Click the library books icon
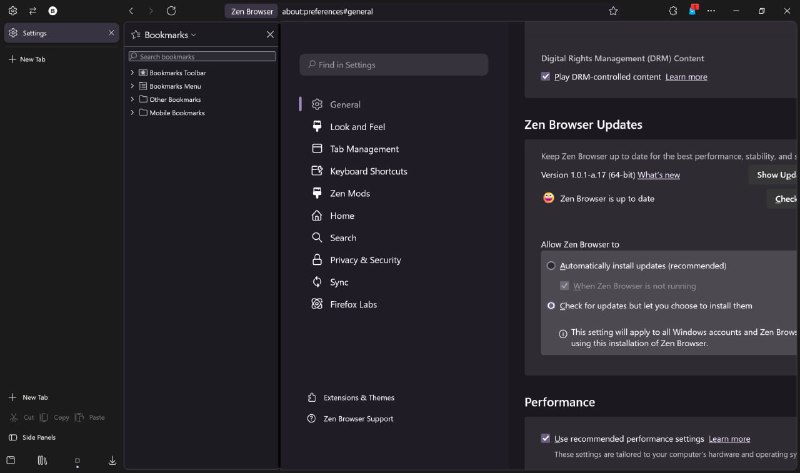The height and width of the screenshot is (473, 800). [42, 461]
